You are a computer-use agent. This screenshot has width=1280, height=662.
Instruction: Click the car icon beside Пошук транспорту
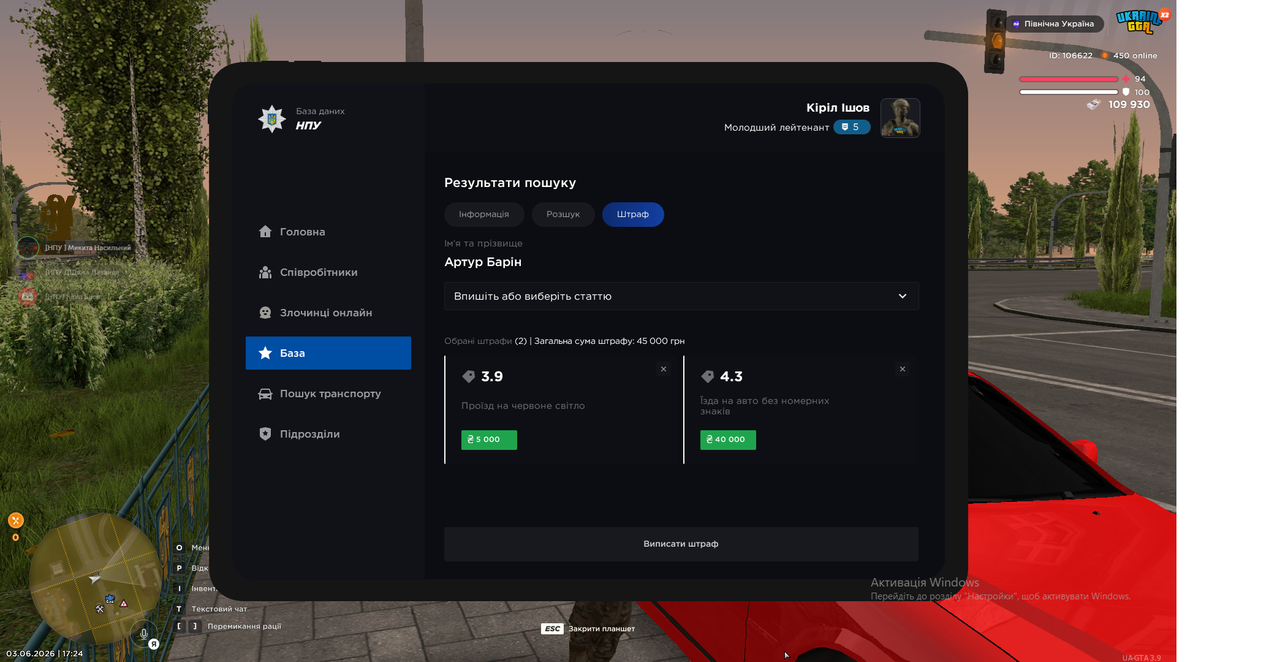tap(265, 394)
